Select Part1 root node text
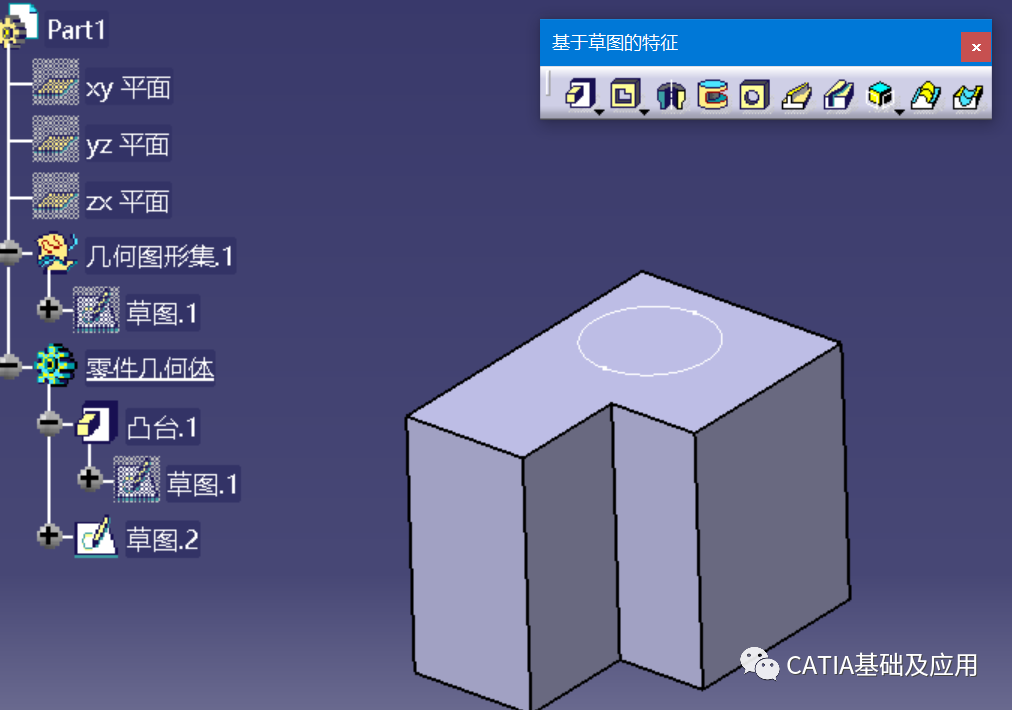Viewport: 1012px width, 710px height. 76,30
